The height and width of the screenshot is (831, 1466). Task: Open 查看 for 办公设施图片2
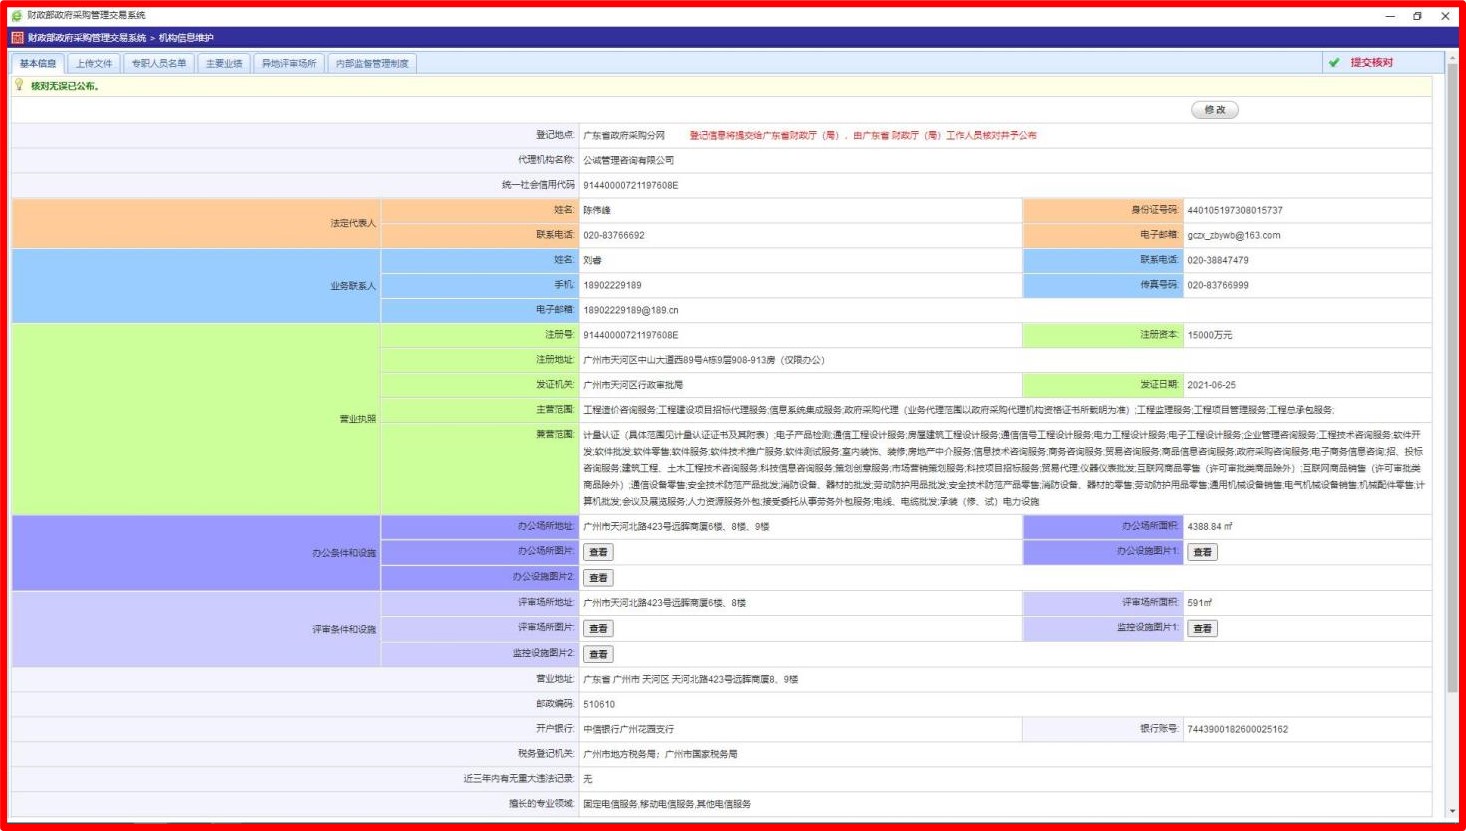tap(598, 578)
